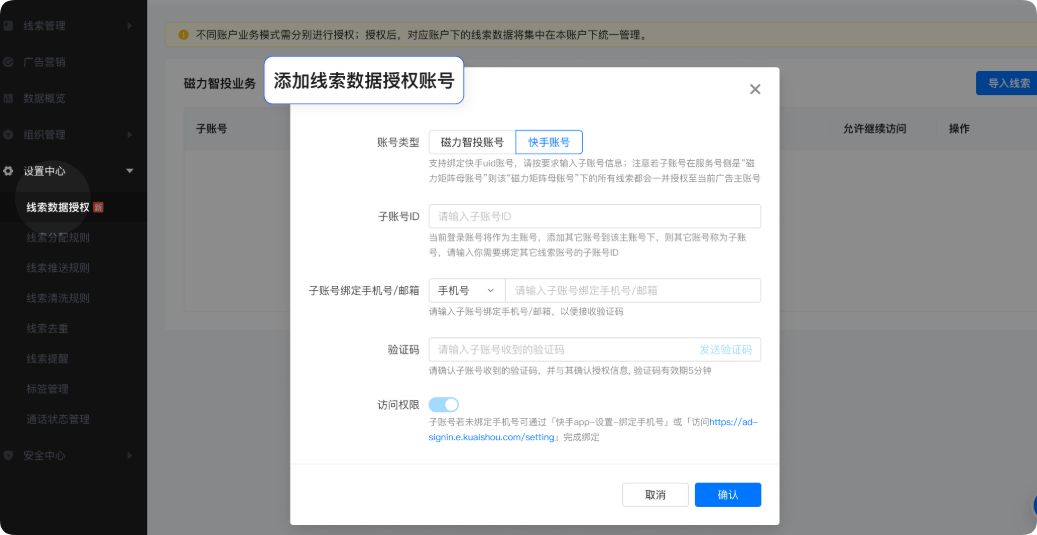Click the 子账号 column header
Image resolution: width=1037 pixels, height=535 pixels.
(212, 129)
